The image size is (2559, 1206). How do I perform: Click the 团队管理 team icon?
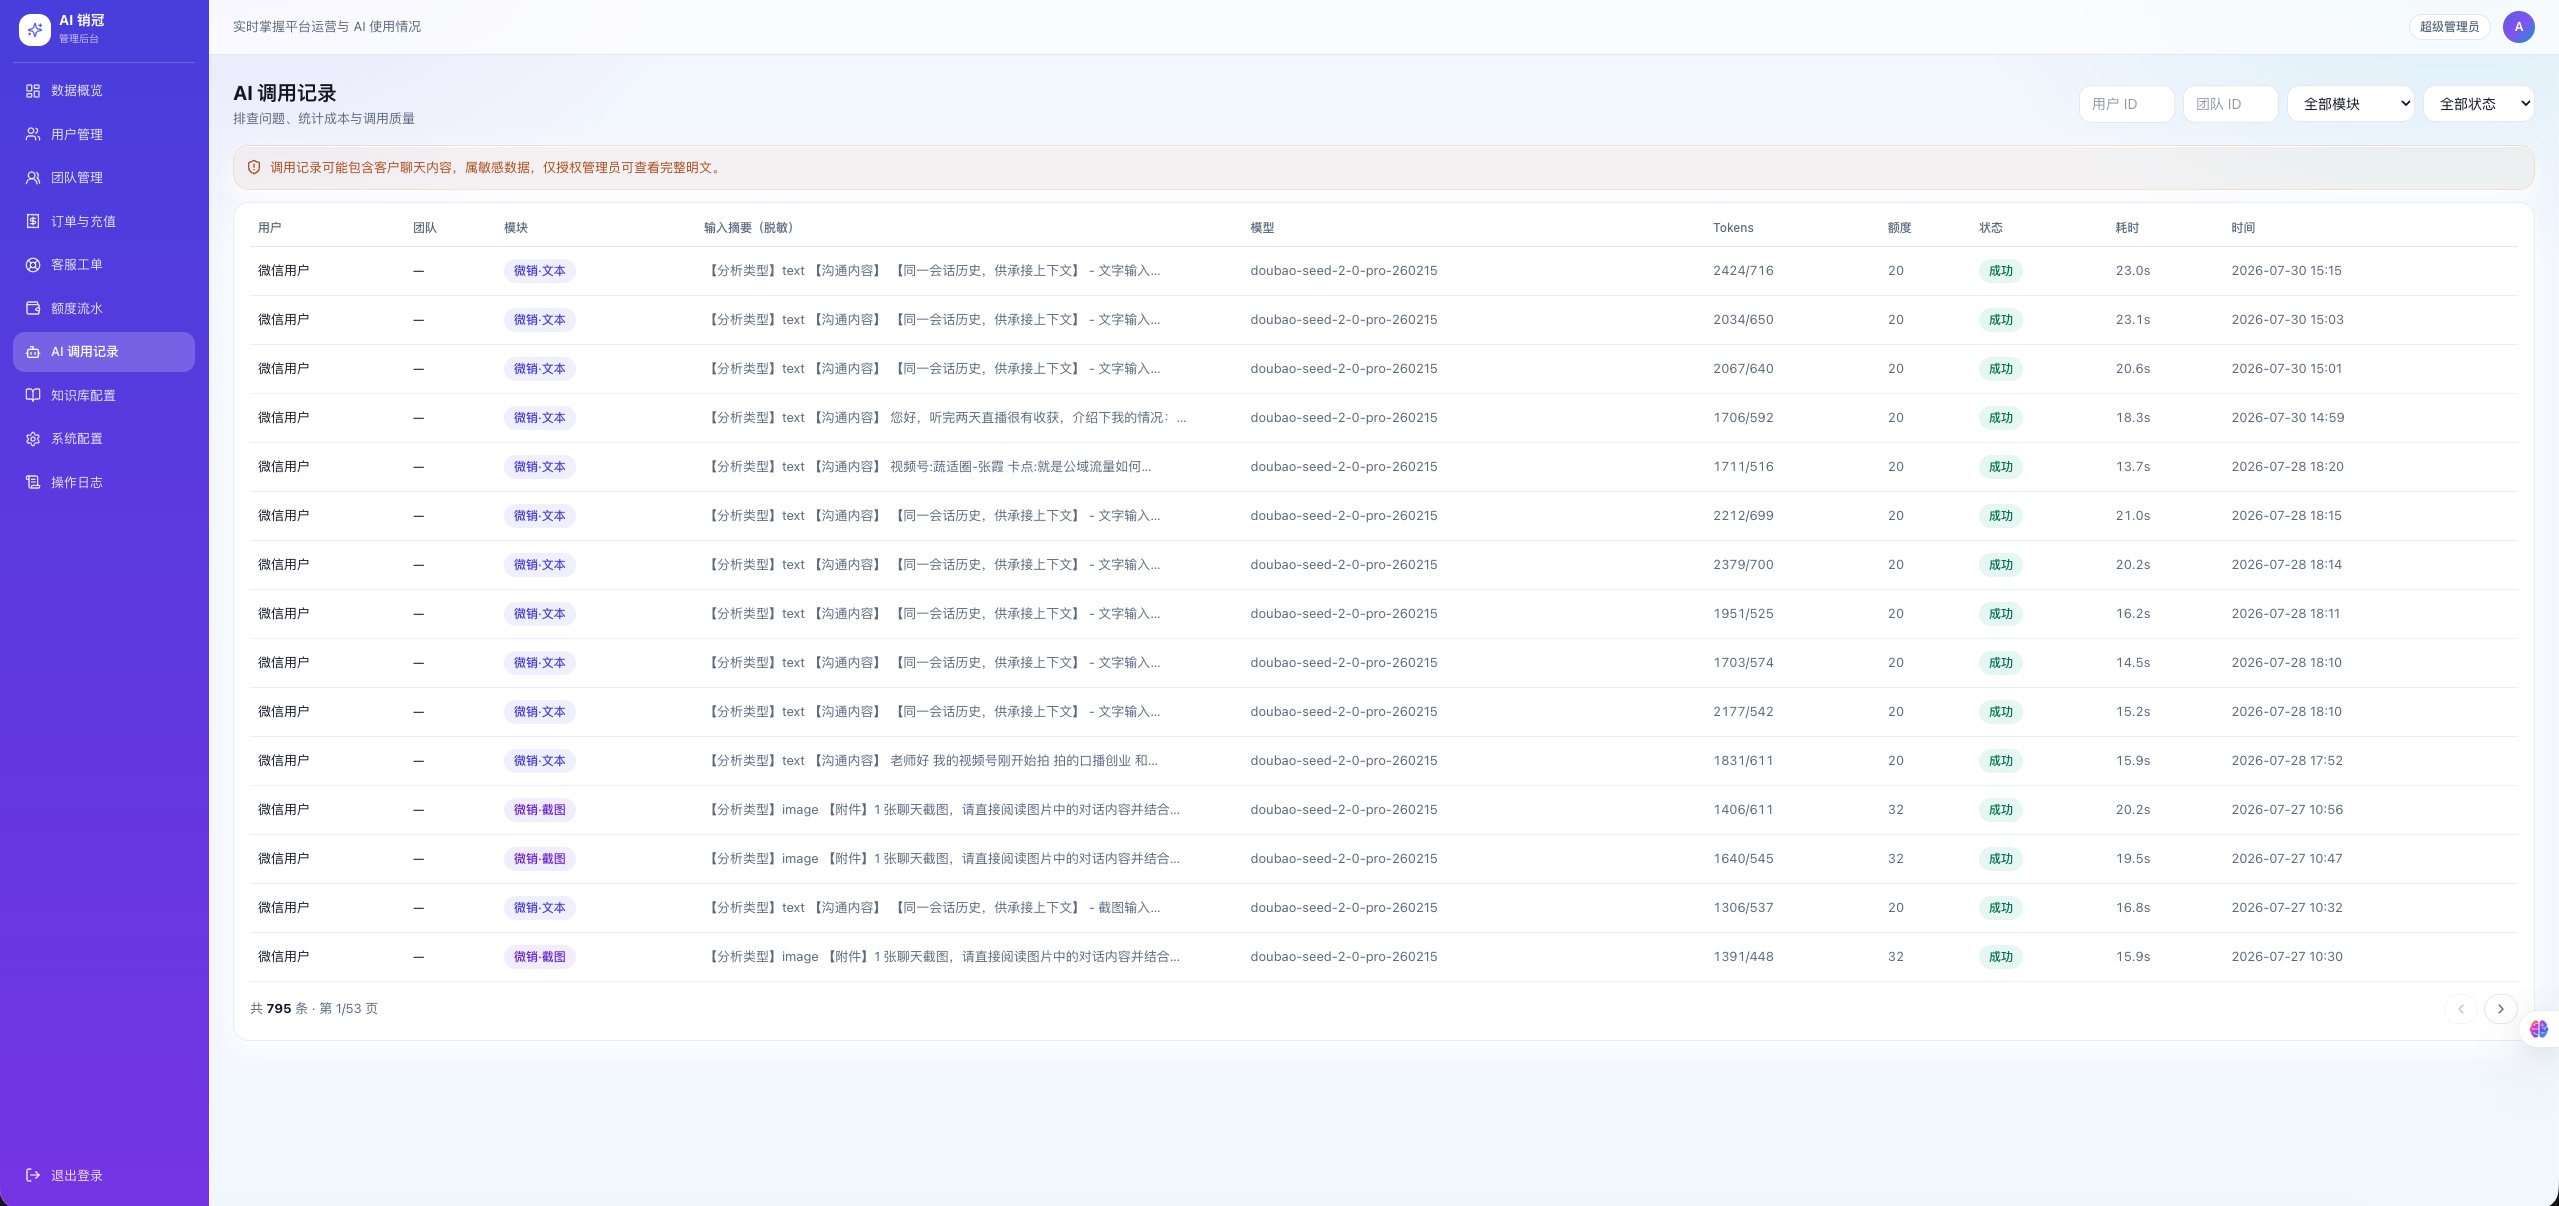click(33, 178)
